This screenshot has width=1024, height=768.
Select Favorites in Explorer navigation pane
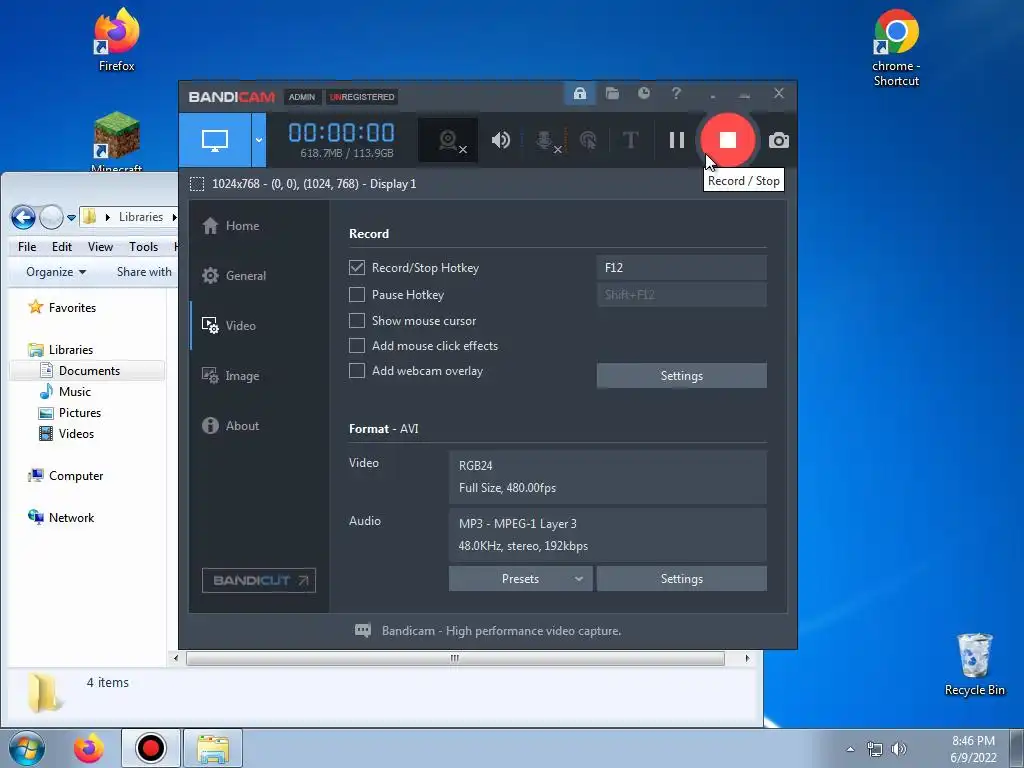pos(72,308)
